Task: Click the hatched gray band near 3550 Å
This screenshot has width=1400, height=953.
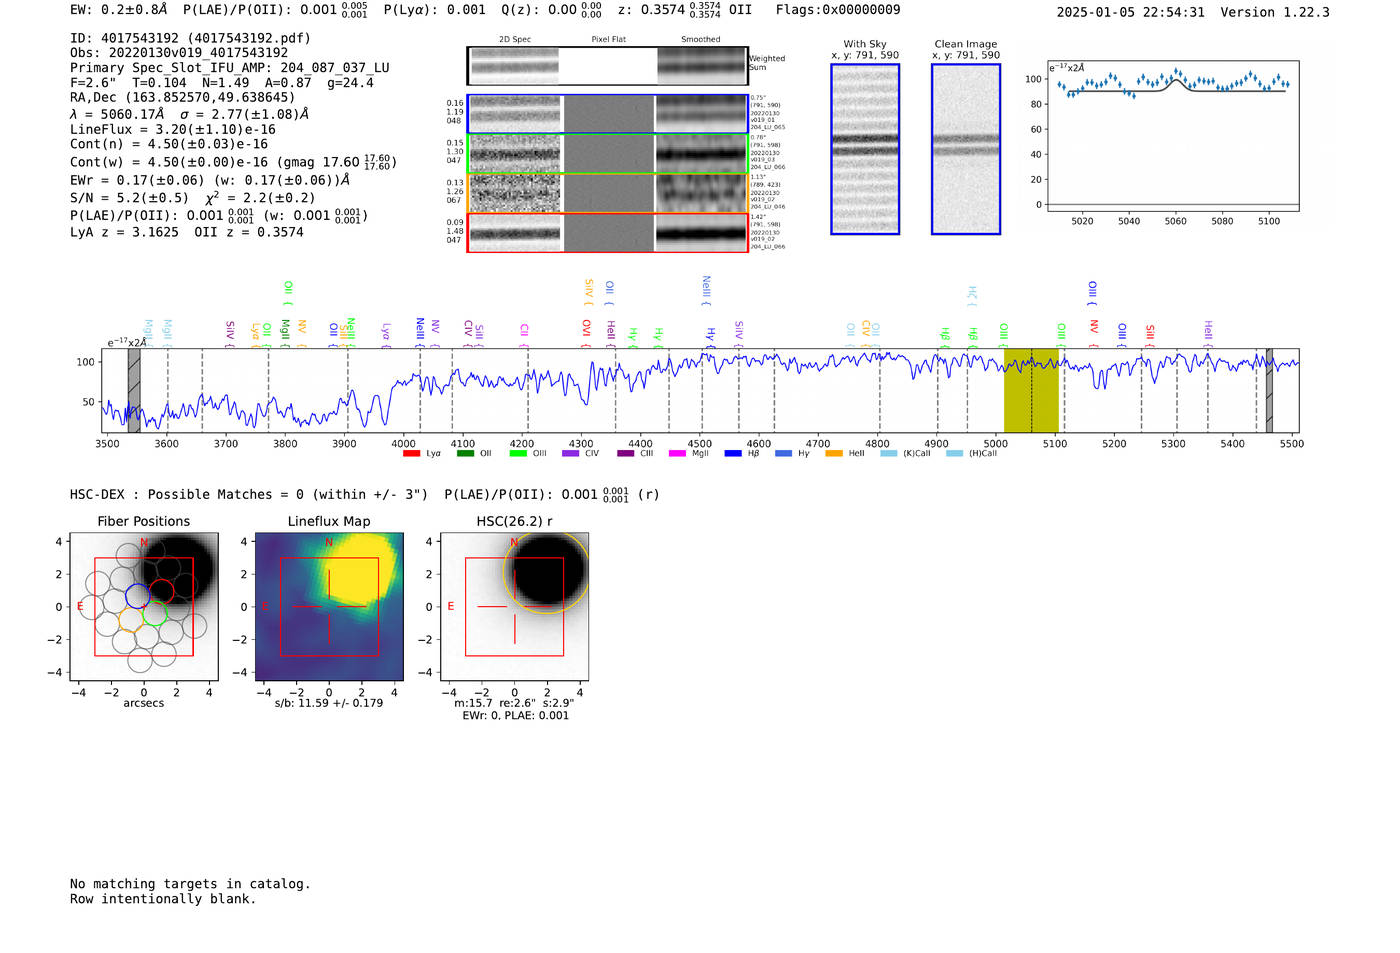Action: pyautogui.click(x=134, y=390)
